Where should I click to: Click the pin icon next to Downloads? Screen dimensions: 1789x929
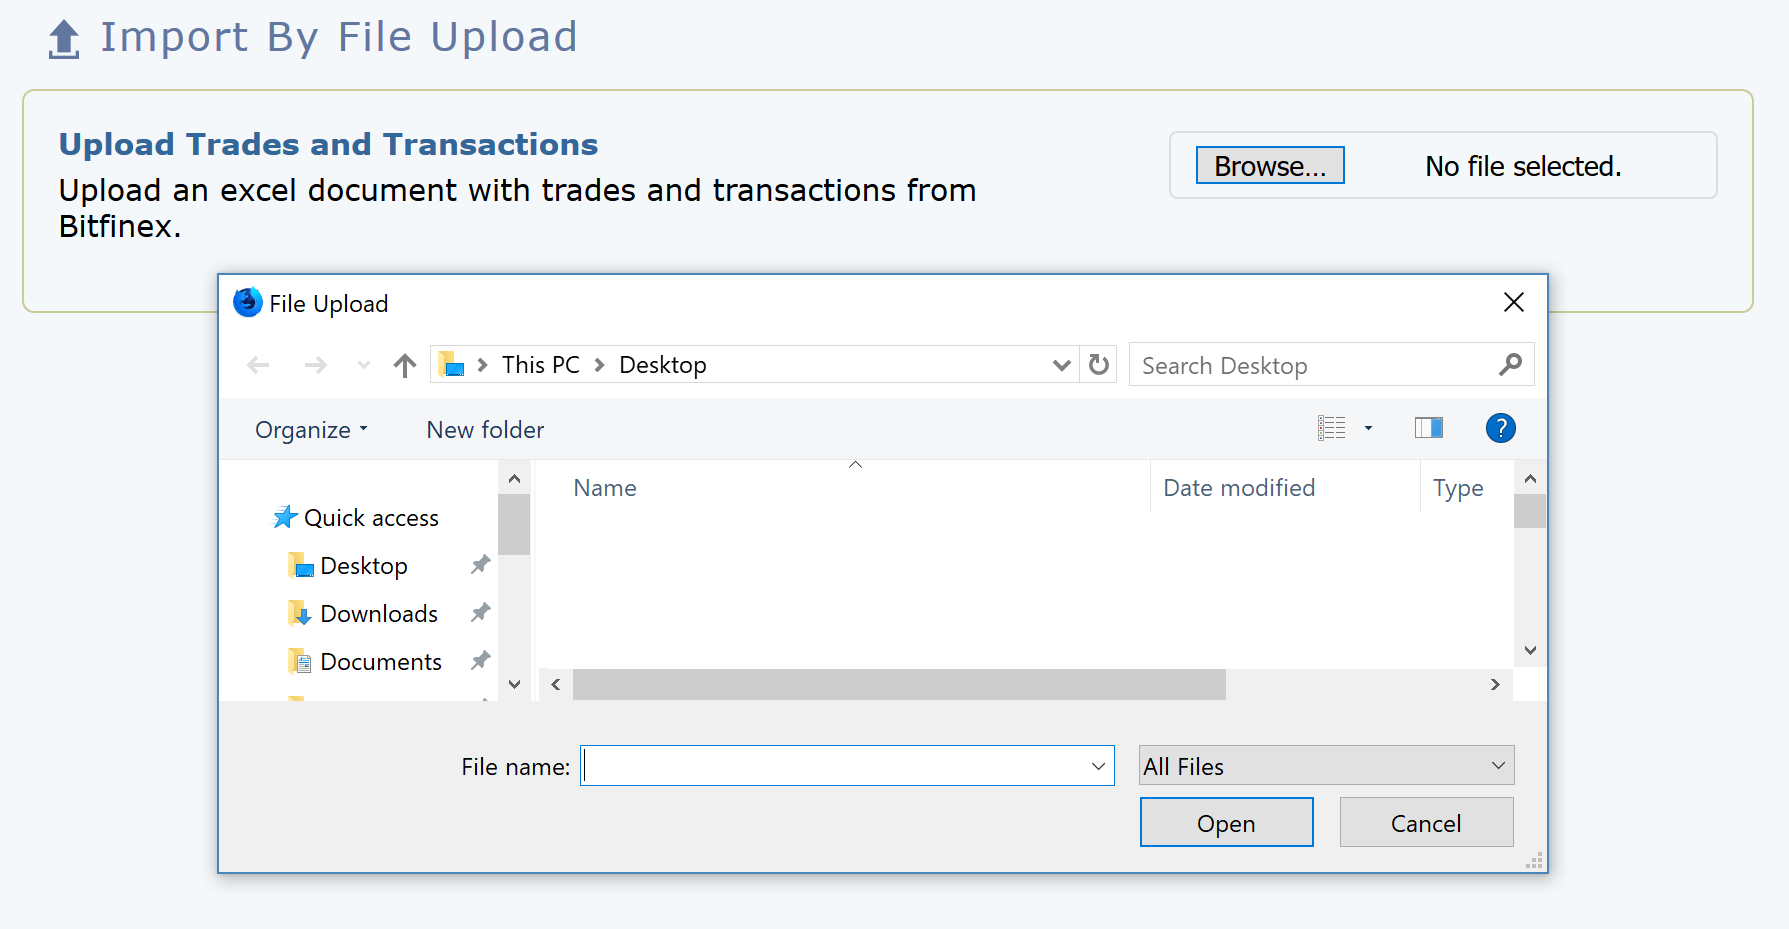(x=481, y=613)
